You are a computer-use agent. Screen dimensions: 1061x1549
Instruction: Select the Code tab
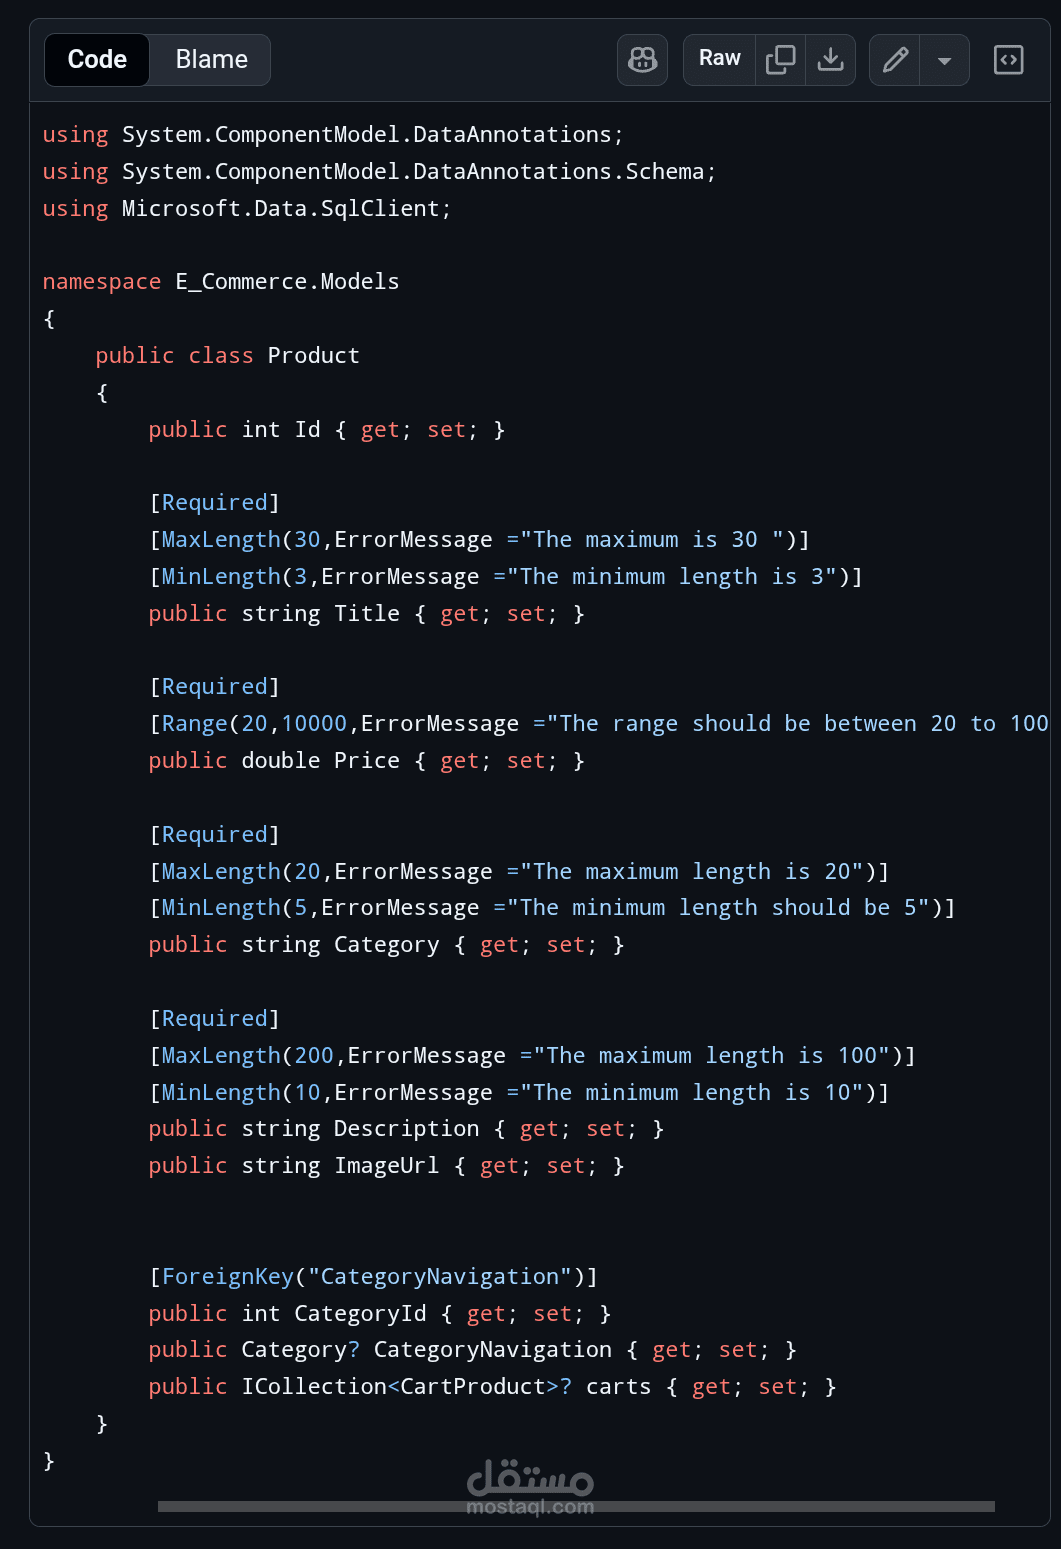pos(97,60)
